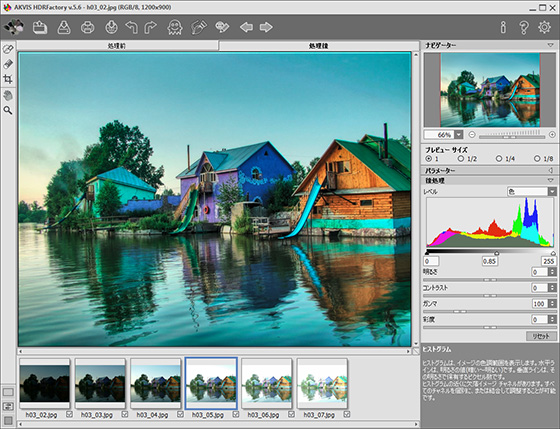The height and width of the screenshot is (429, 560).
Task: Click the Print icon in the top toolbar
Action: pyautogui.click(x=88, y=27)
